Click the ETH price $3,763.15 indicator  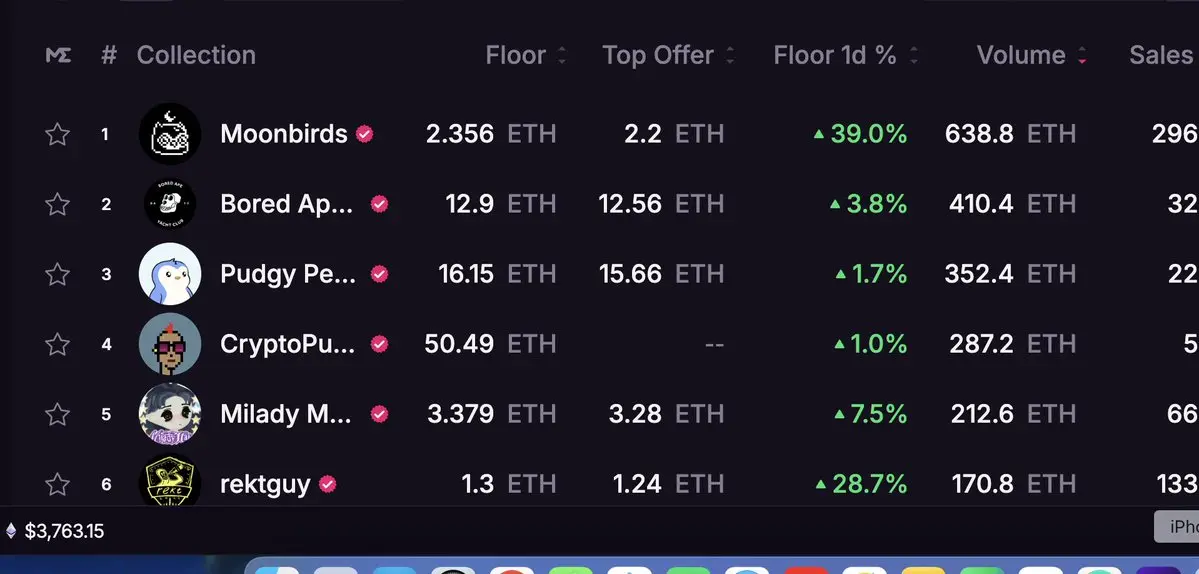[x=55, y=531]
